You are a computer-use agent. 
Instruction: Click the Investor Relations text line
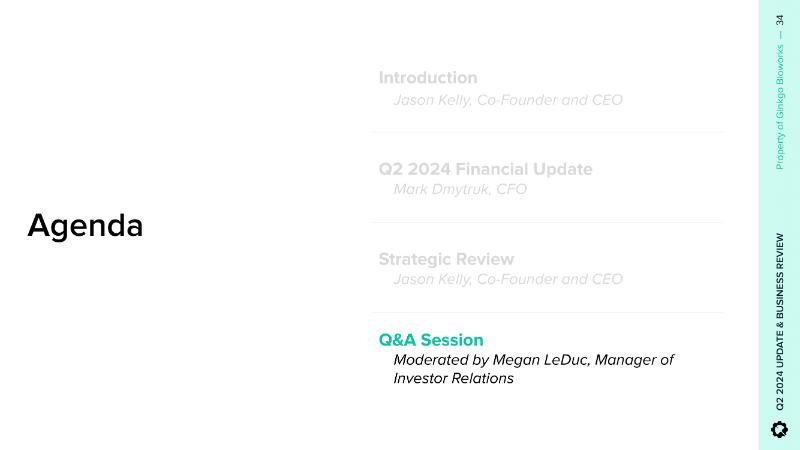[x=453, y=379]
